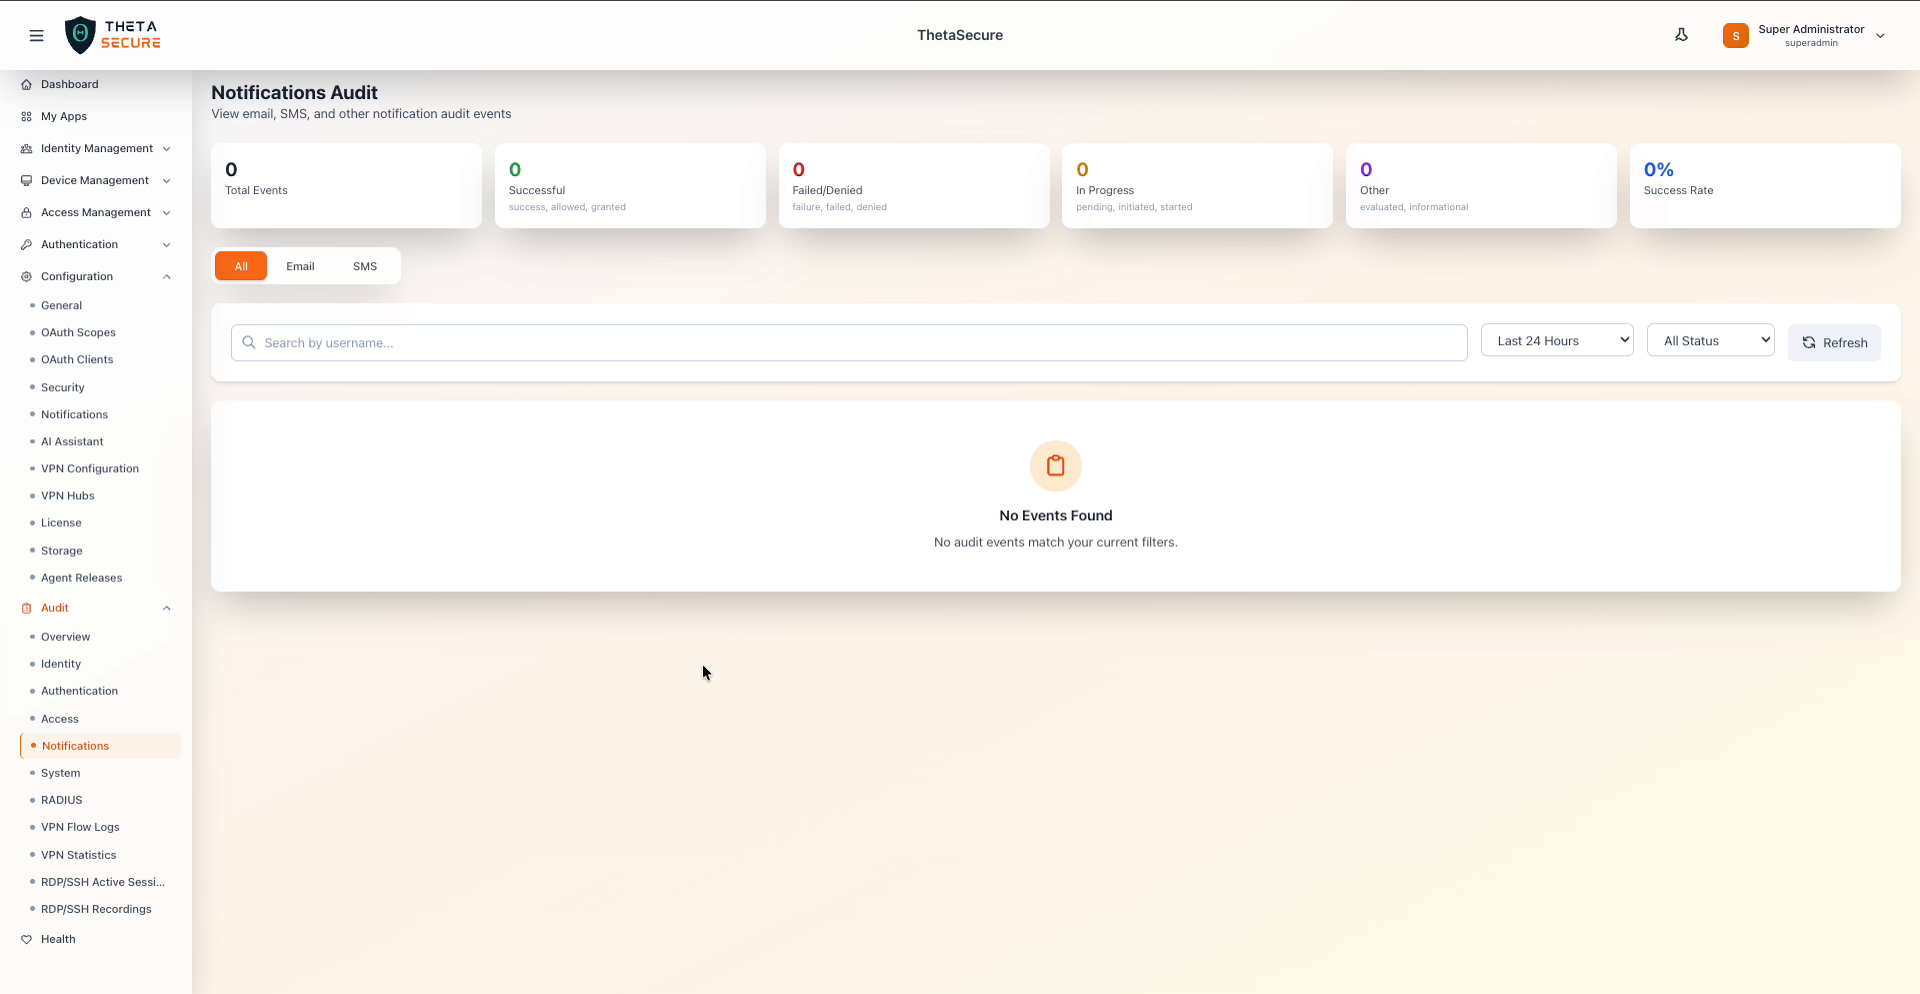Open VPN Flow Logs page
The height and width of the screenshot is (994, 1920).
pyautogui.click(x=80, y=827)
